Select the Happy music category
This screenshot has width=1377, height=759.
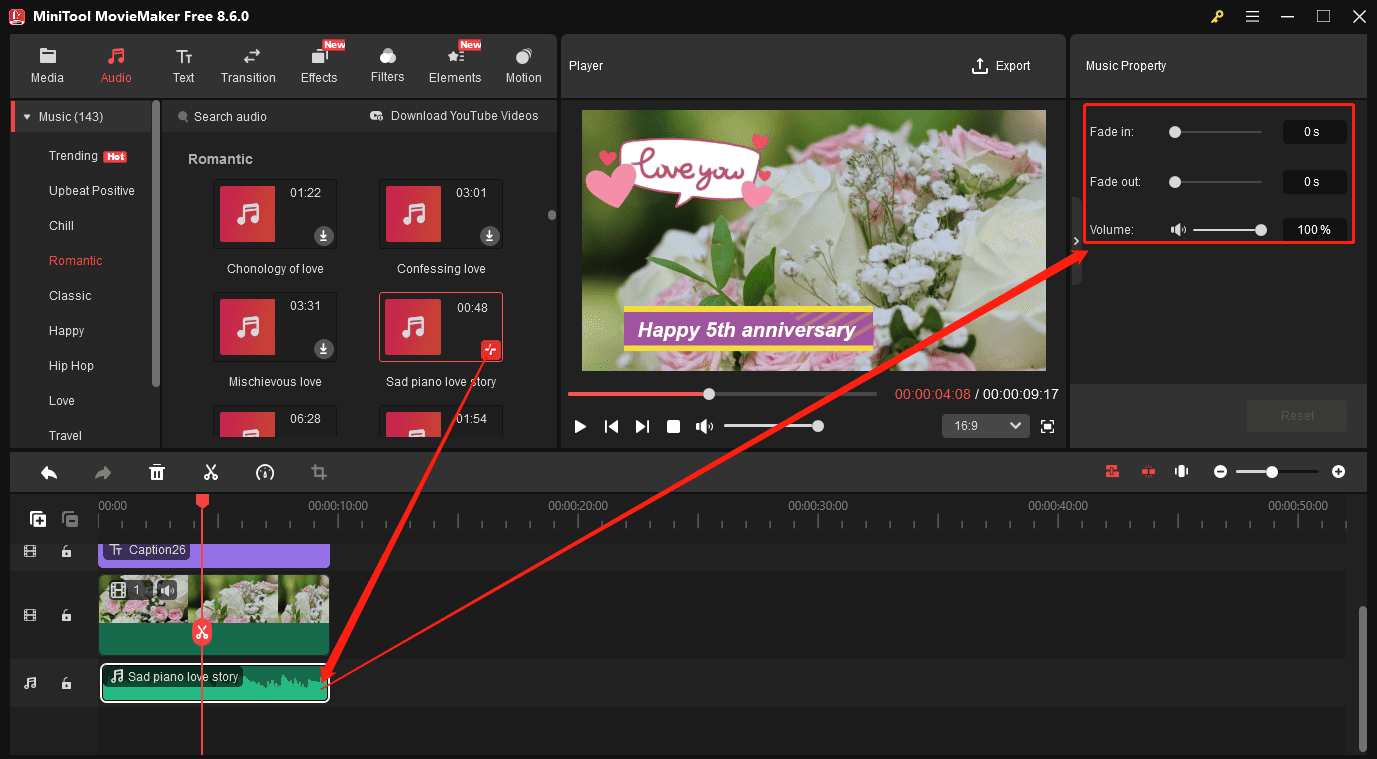point(66,331)
